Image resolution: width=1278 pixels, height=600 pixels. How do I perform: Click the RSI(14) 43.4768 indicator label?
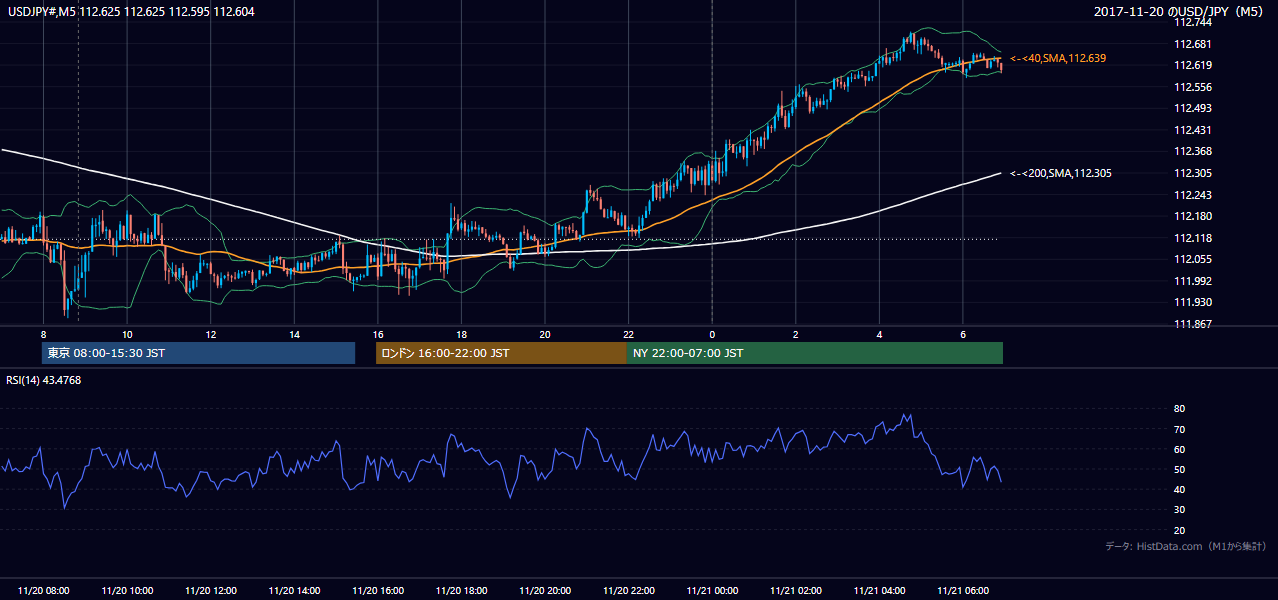44,379
